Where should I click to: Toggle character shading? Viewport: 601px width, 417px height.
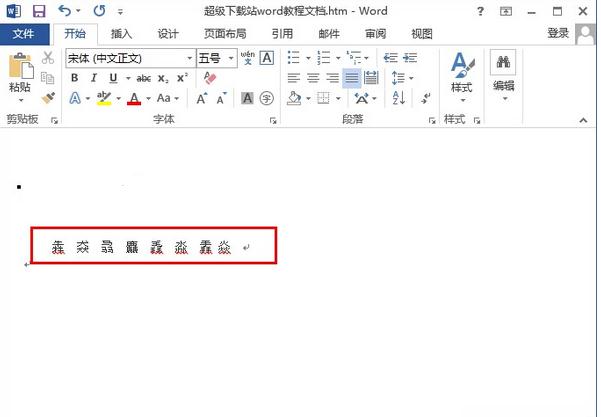248,99
